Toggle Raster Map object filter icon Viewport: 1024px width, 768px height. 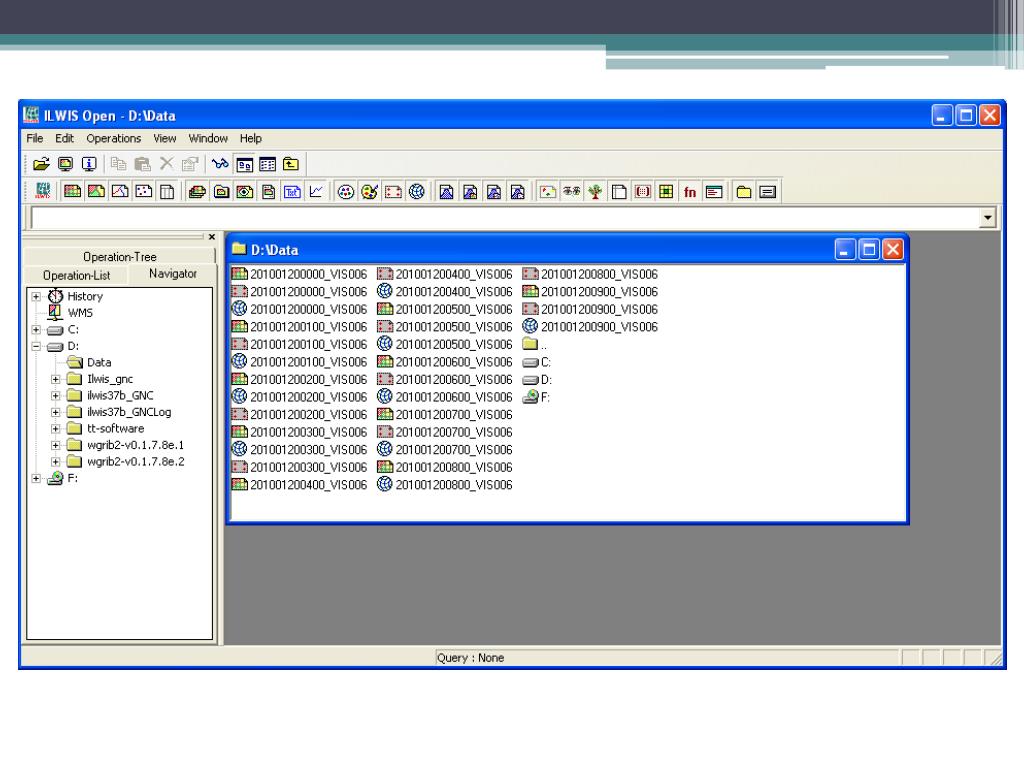click(x=72, y=191)
